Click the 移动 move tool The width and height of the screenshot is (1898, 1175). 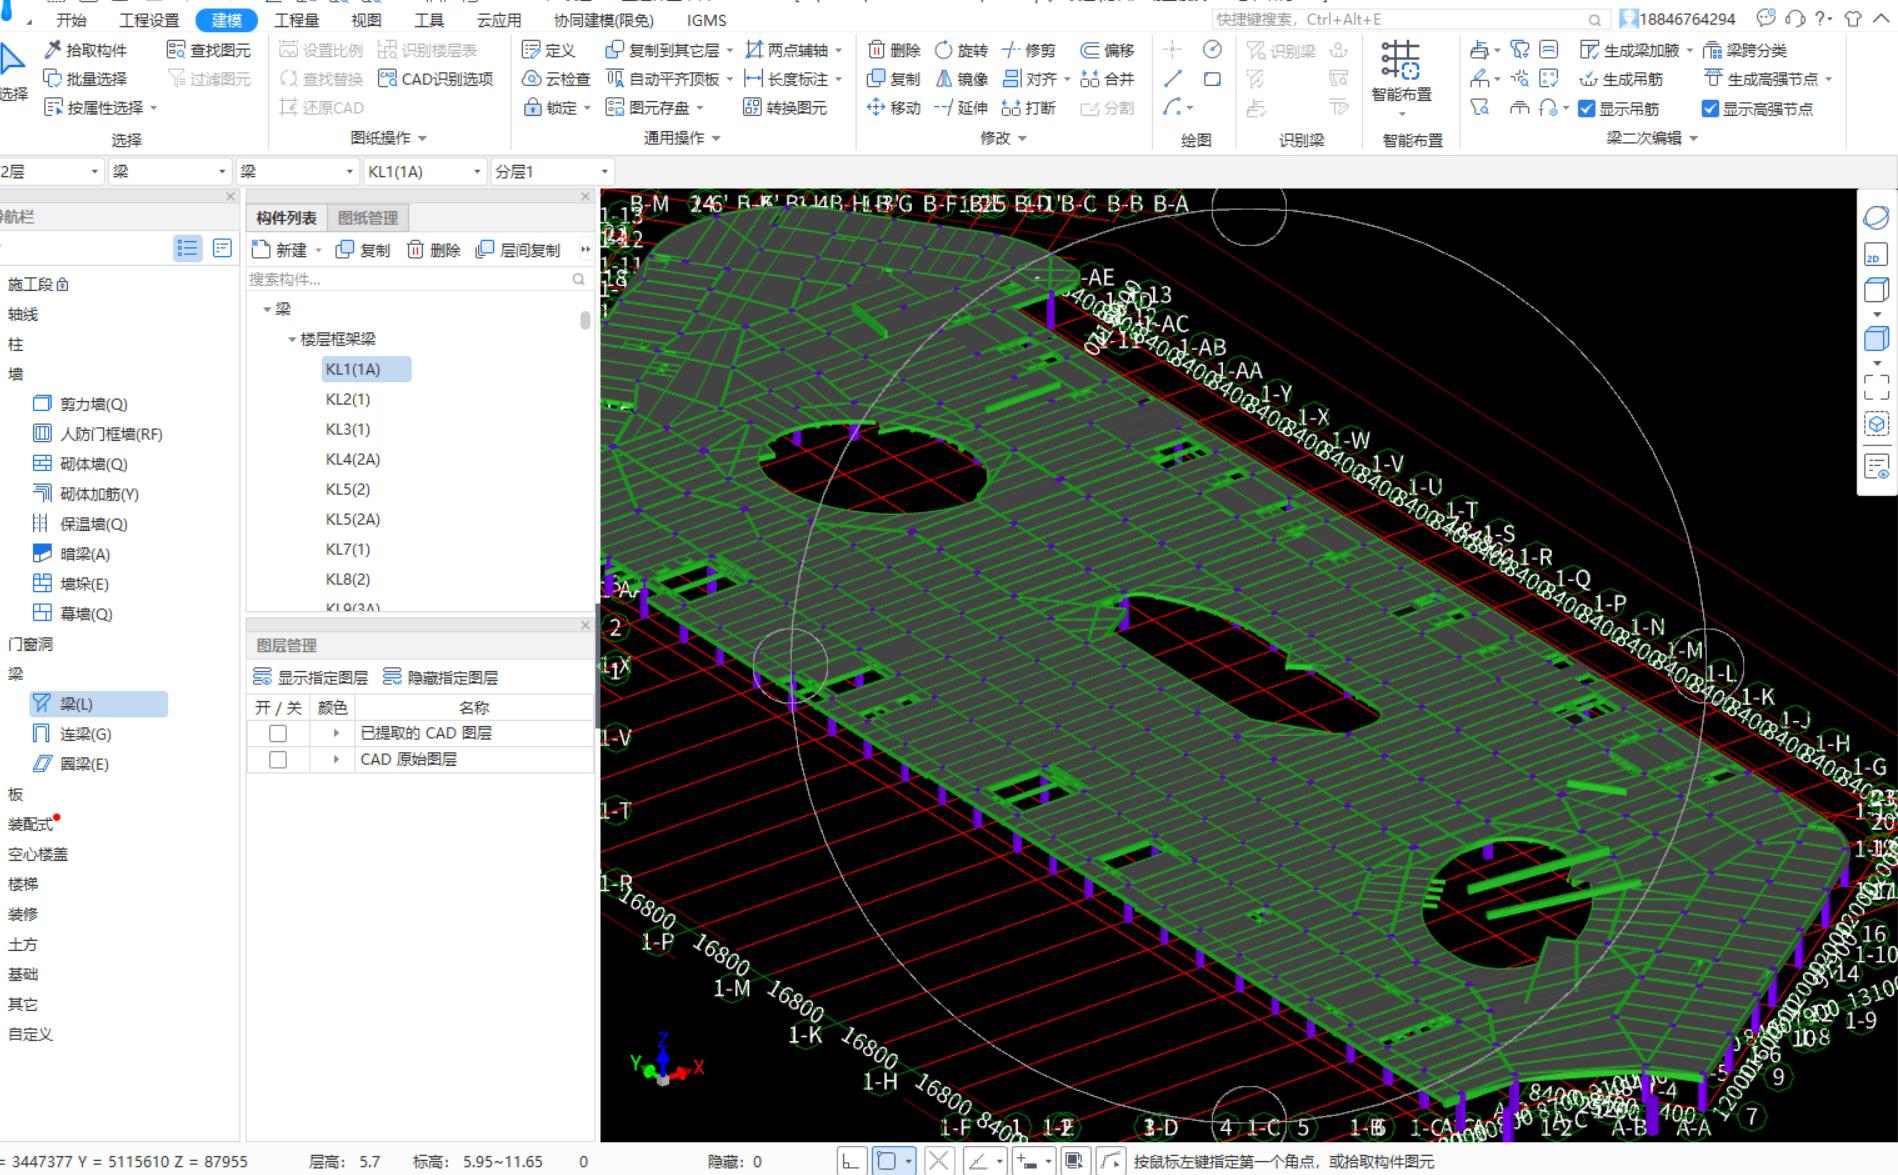(x=893, y=108)
